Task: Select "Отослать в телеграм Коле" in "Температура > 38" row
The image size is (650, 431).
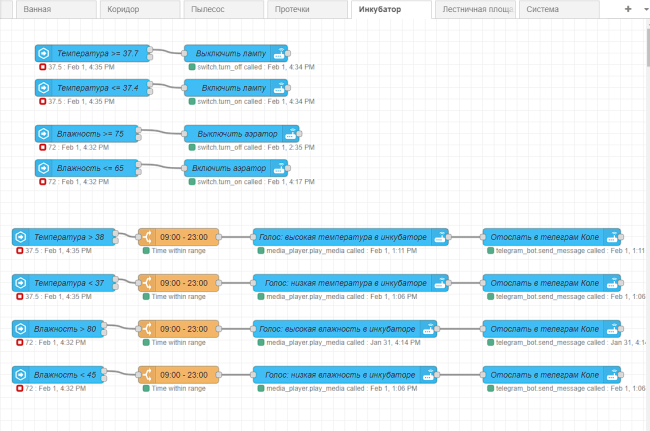Action: point(543,237)
